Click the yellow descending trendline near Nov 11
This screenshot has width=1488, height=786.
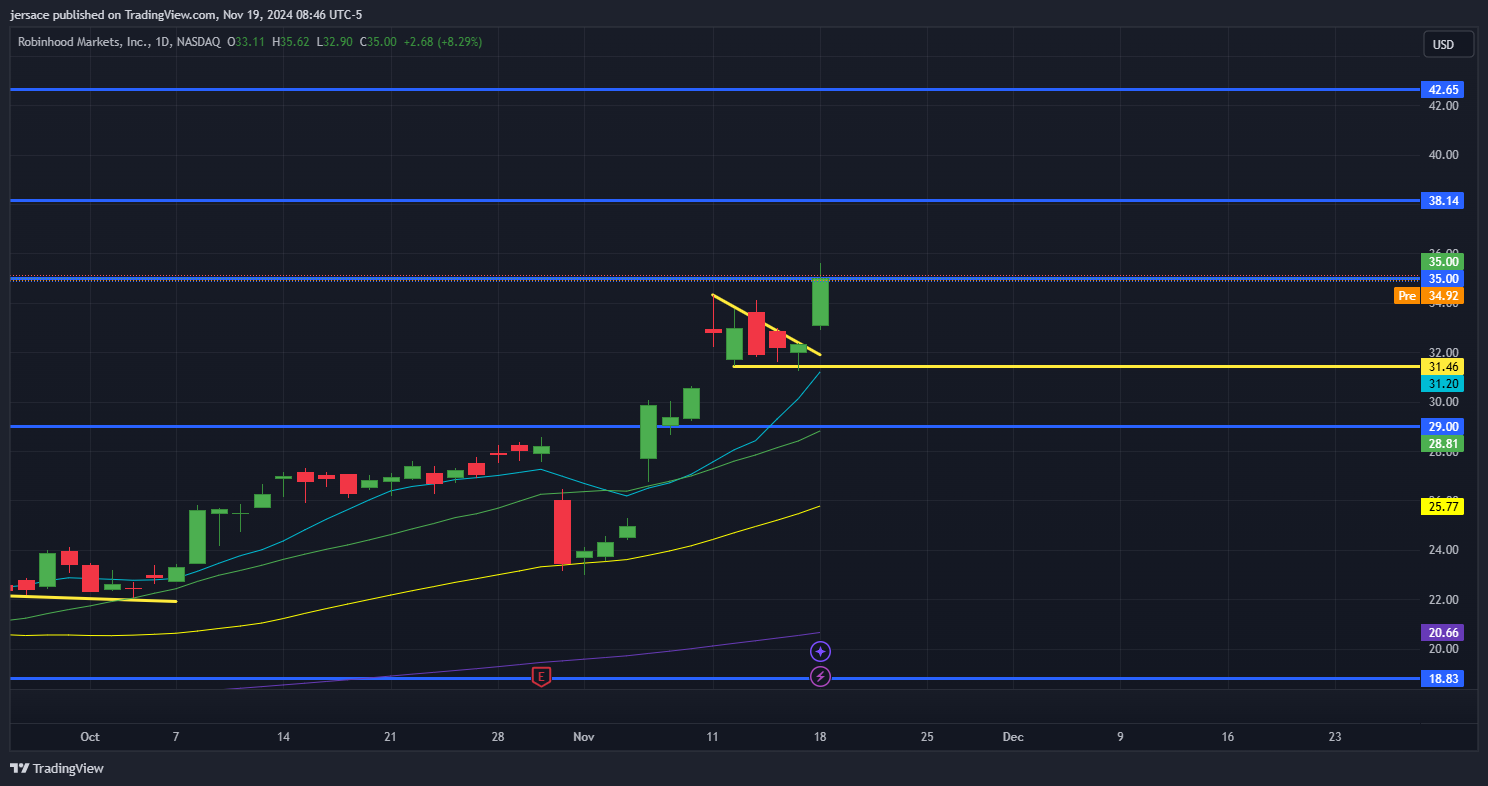(x=766, y=324)
